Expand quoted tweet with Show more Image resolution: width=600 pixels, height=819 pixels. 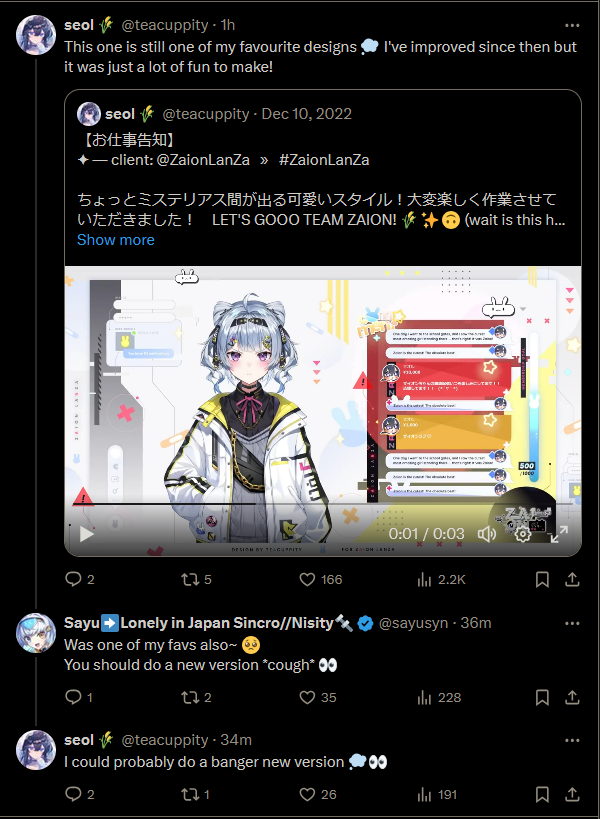116,240
